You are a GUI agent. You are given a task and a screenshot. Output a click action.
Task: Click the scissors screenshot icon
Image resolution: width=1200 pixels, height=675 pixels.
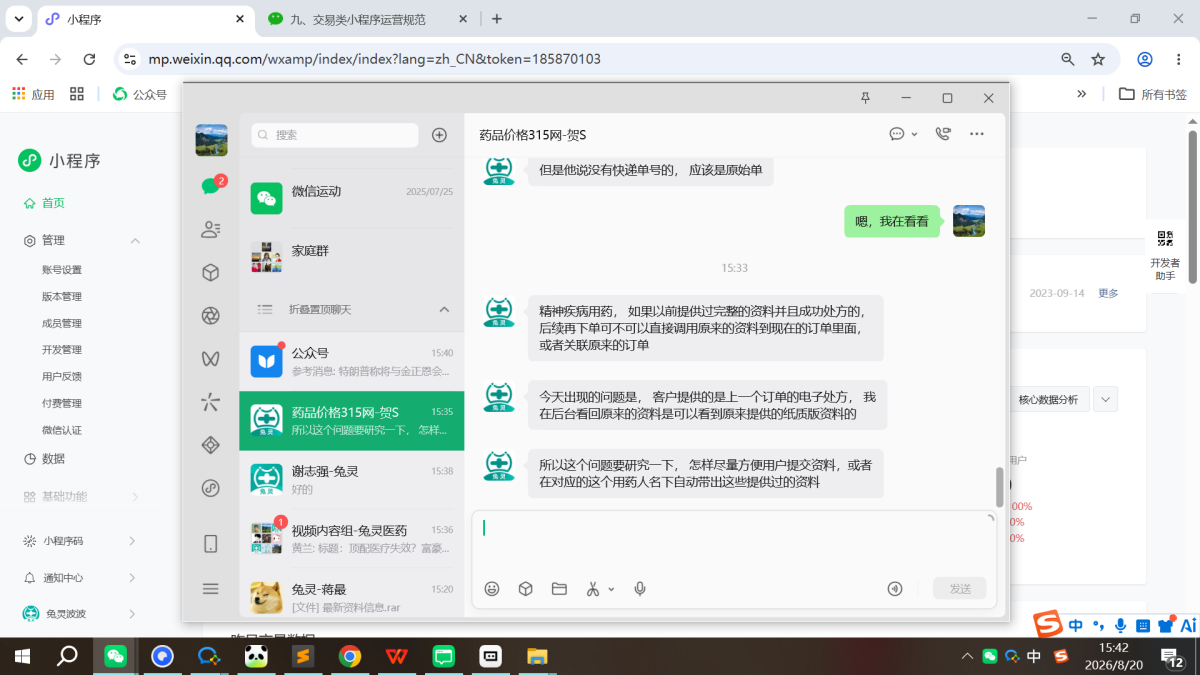point(593,589)
